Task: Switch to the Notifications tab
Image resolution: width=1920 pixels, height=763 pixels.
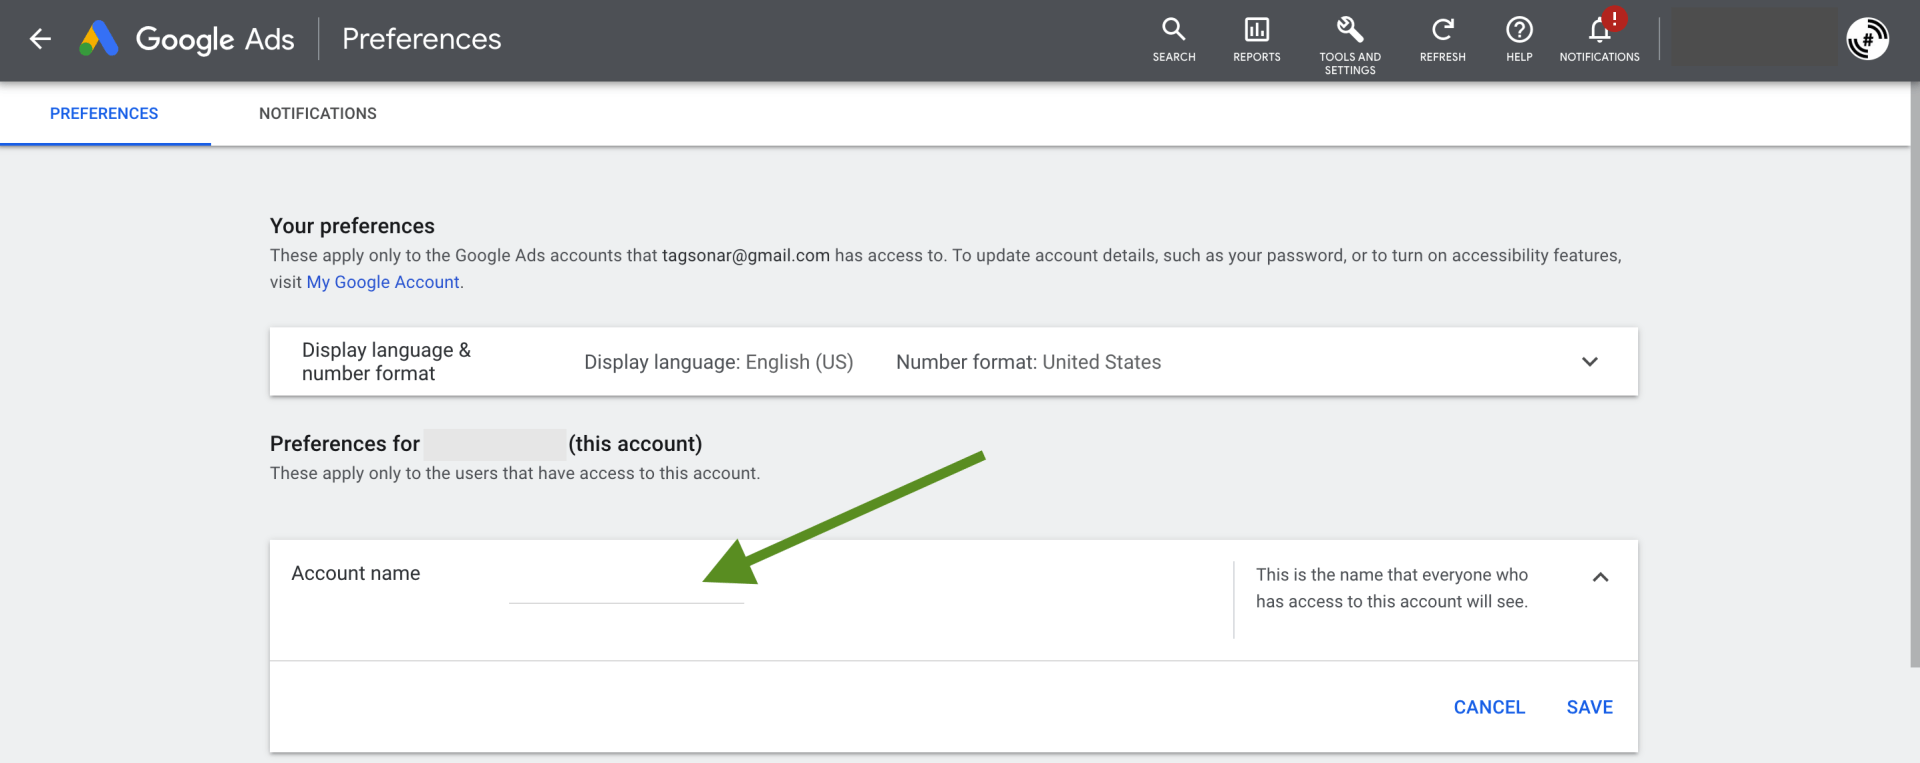Action: tap(318, 114)
